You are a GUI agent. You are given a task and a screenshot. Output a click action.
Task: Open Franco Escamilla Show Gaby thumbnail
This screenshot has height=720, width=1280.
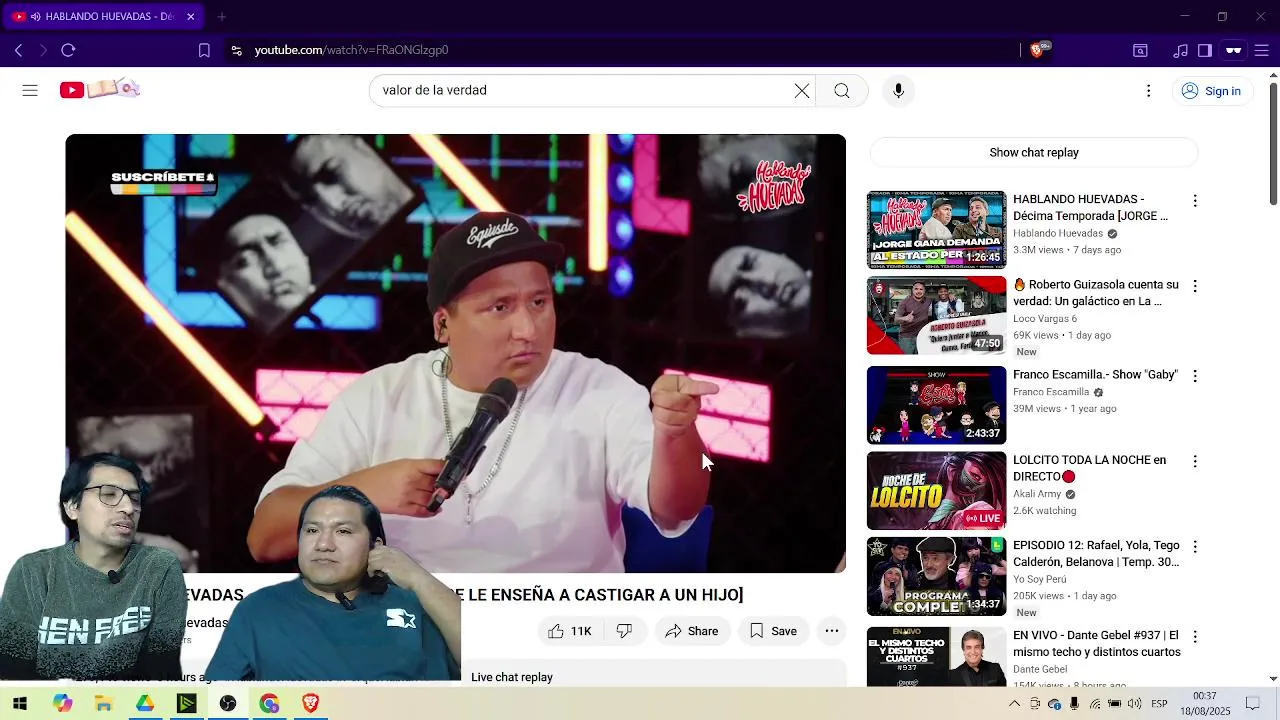tap(936, 405)
